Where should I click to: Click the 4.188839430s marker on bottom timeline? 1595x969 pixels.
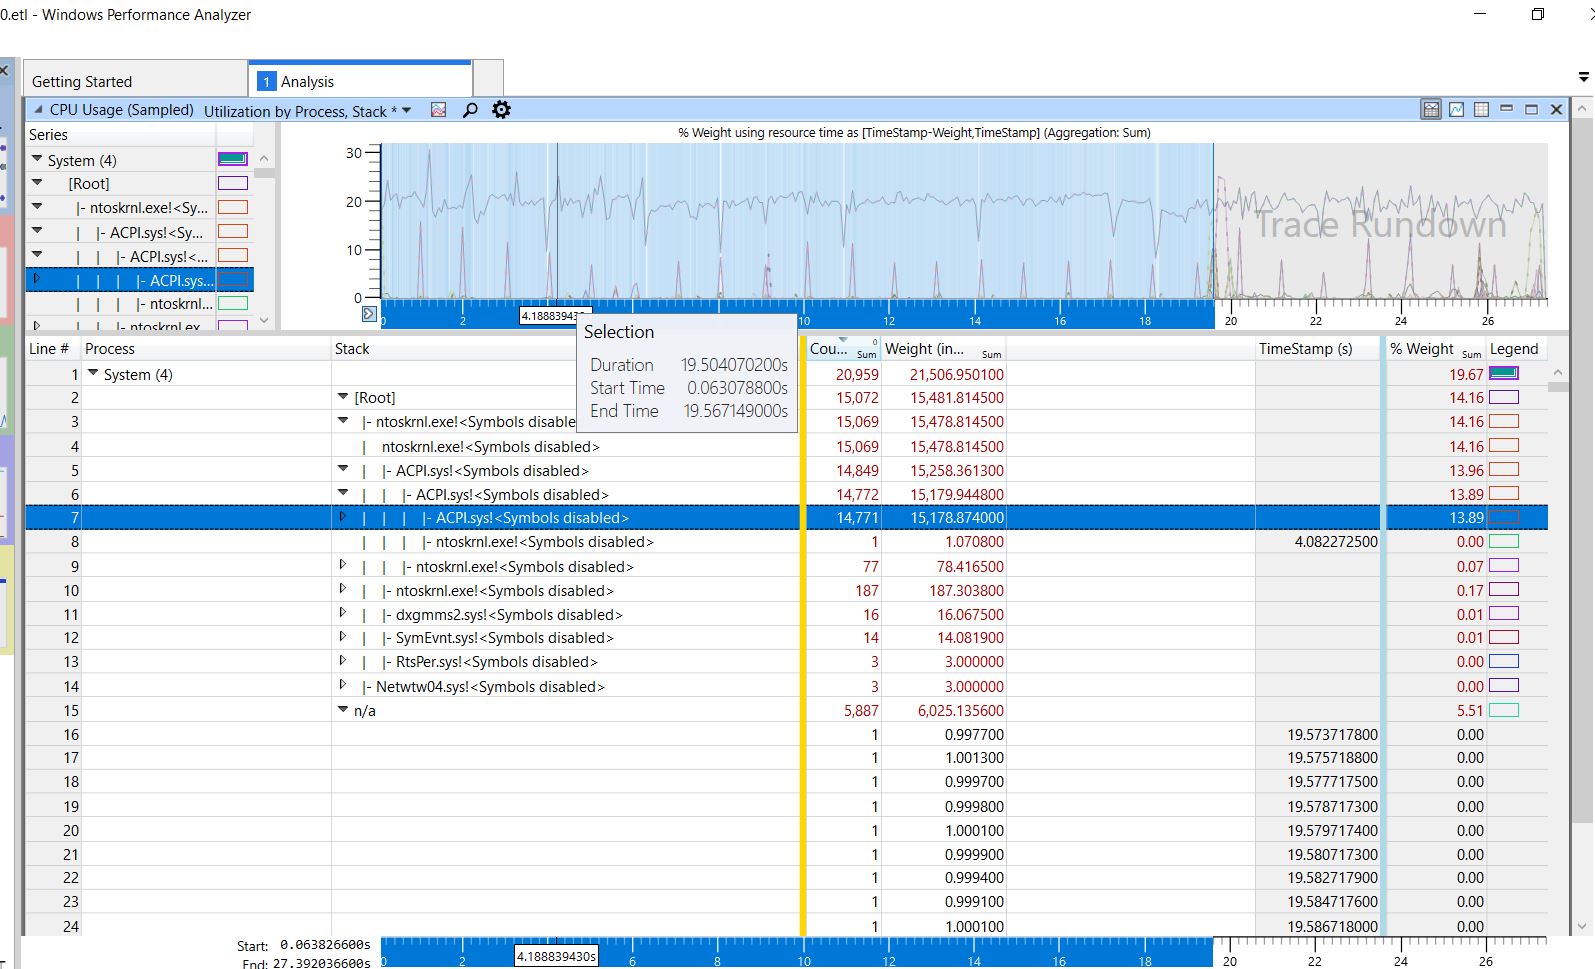pos(556,956)
